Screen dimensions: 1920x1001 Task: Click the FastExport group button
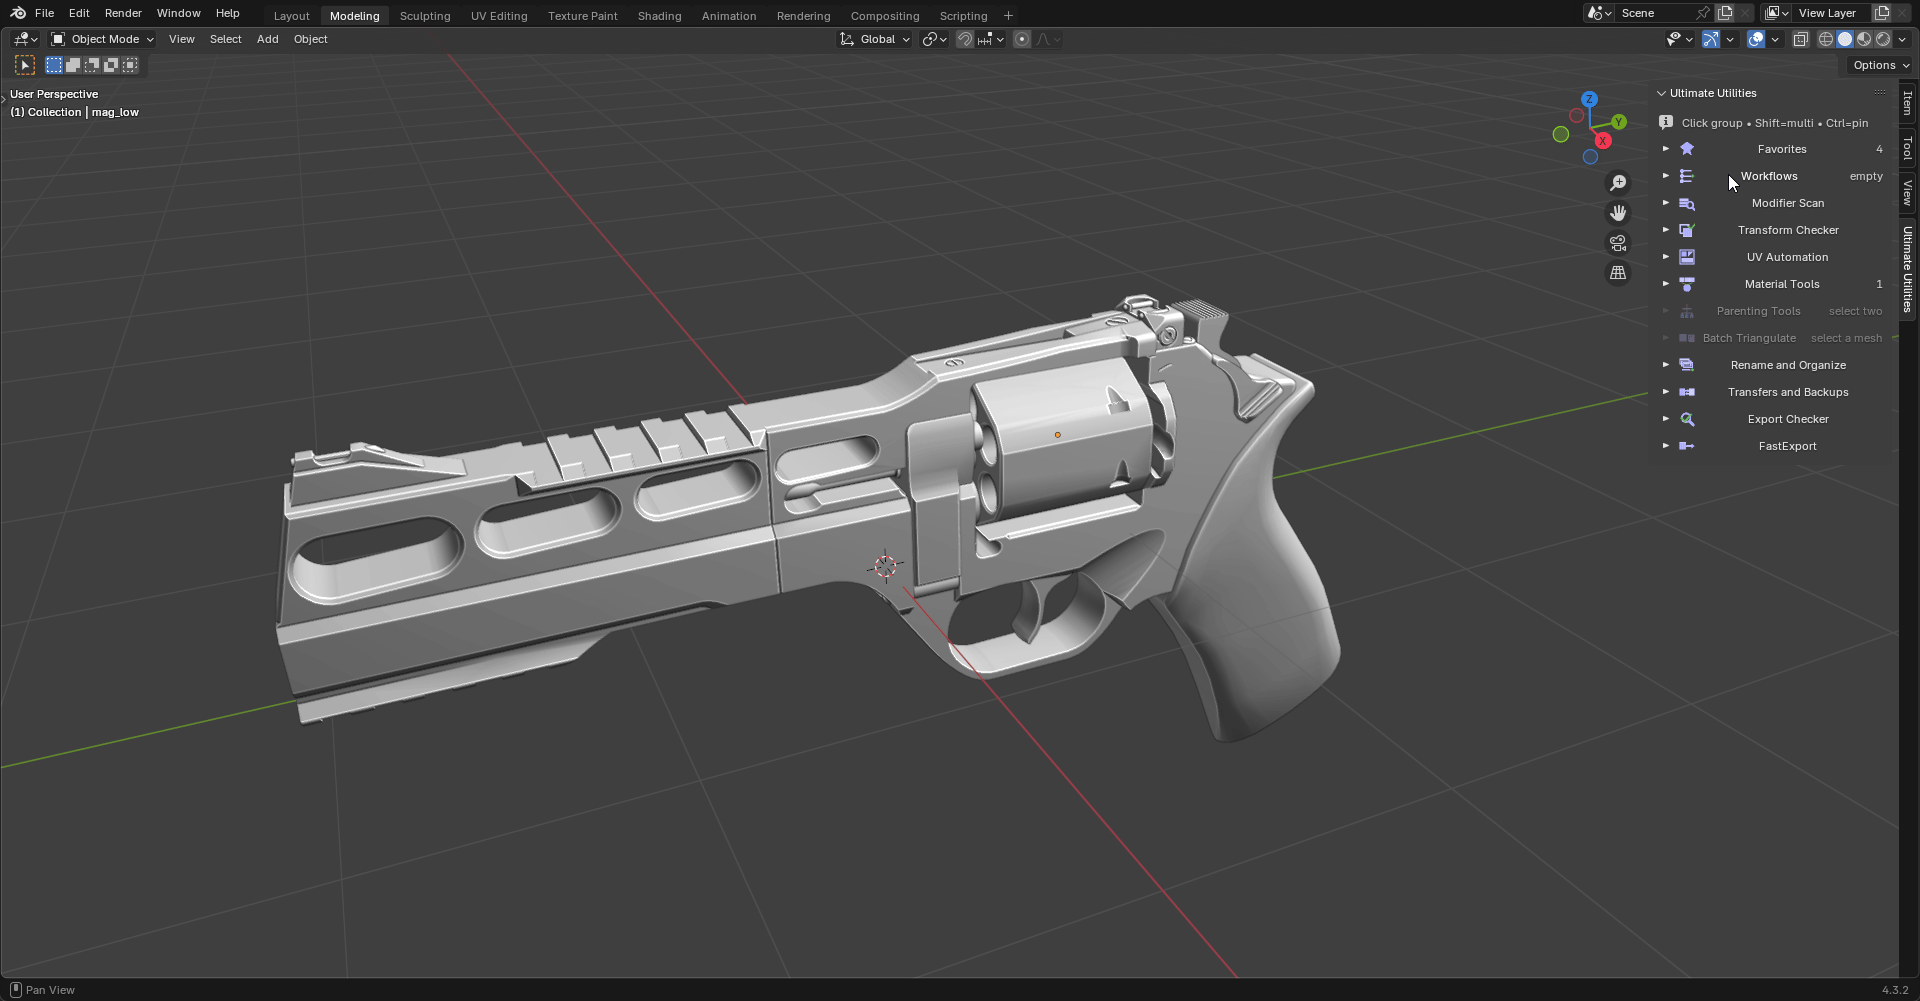click(1787, 446)
